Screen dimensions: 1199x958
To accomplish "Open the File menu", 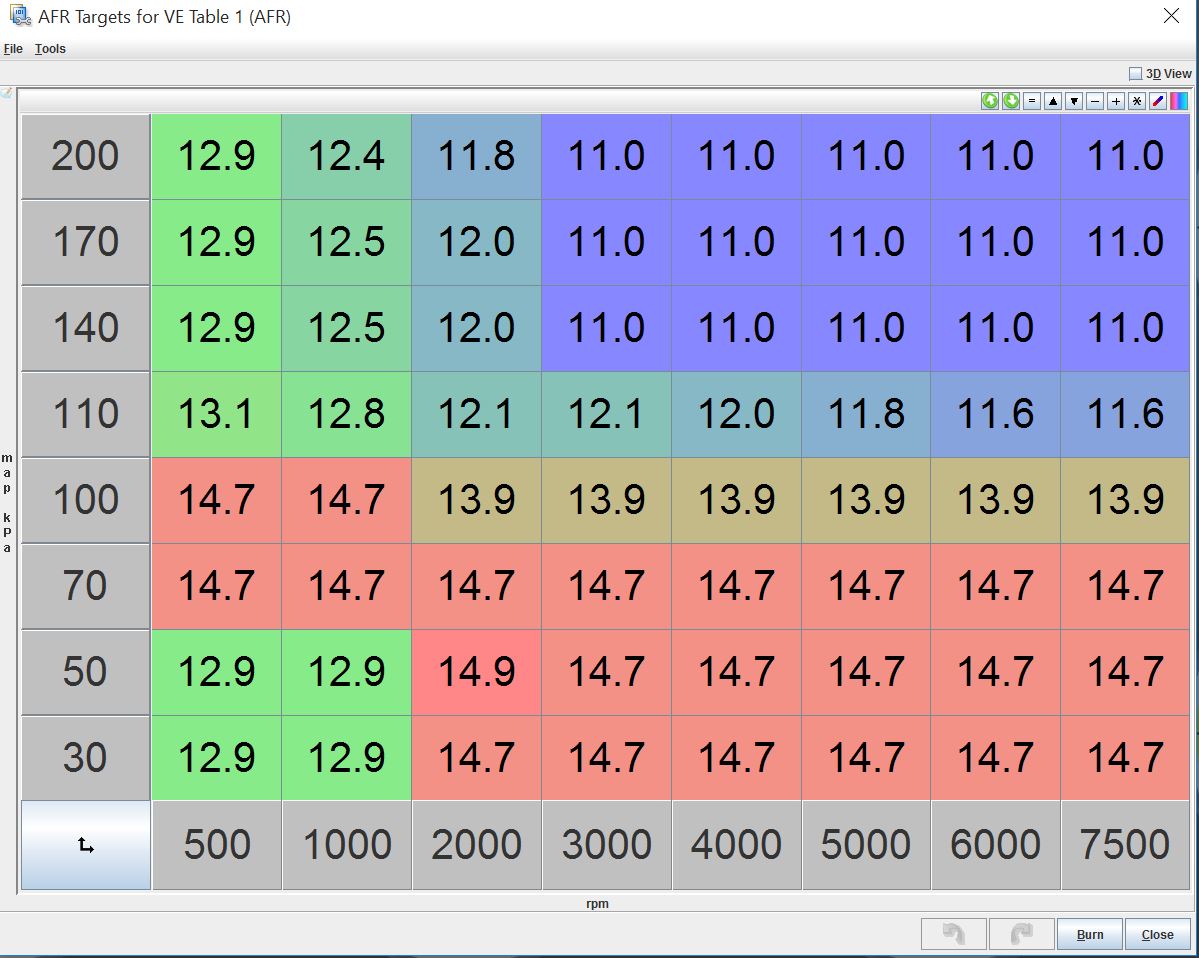I will pyautogui.click(x=13, y=49).
